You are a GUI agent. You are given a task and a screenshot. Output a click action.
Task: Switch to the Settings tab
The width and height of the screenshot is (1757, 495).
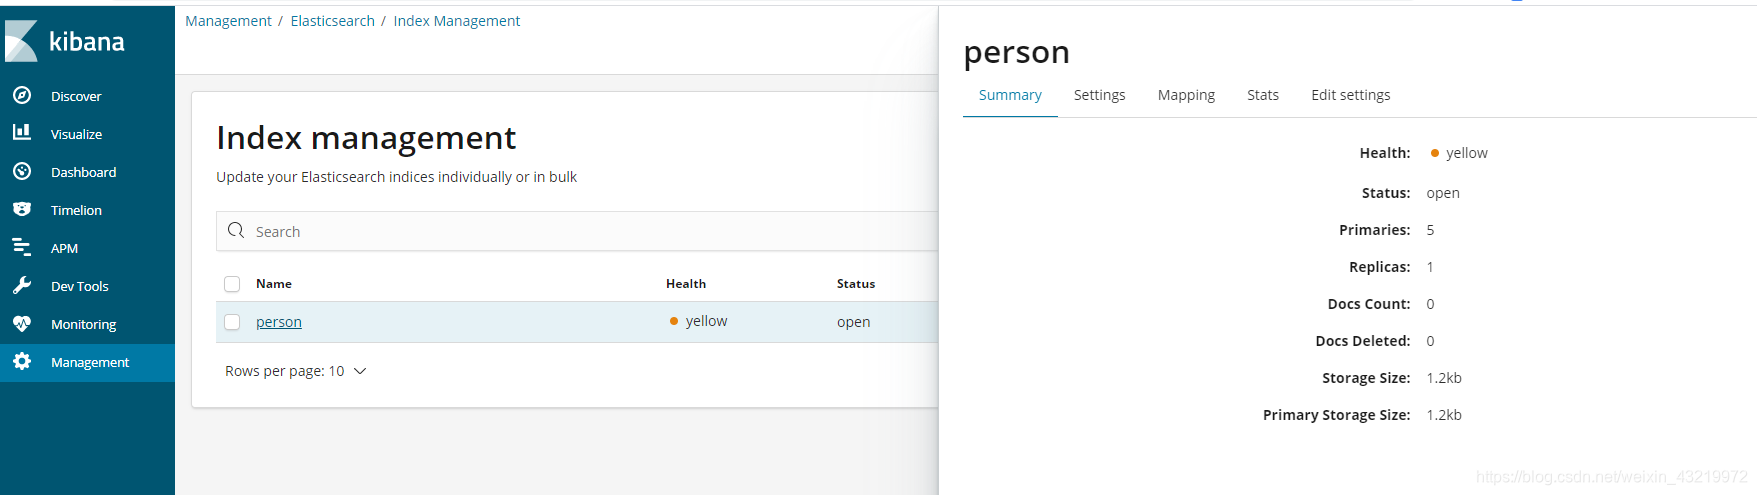tap(1099, 95)
